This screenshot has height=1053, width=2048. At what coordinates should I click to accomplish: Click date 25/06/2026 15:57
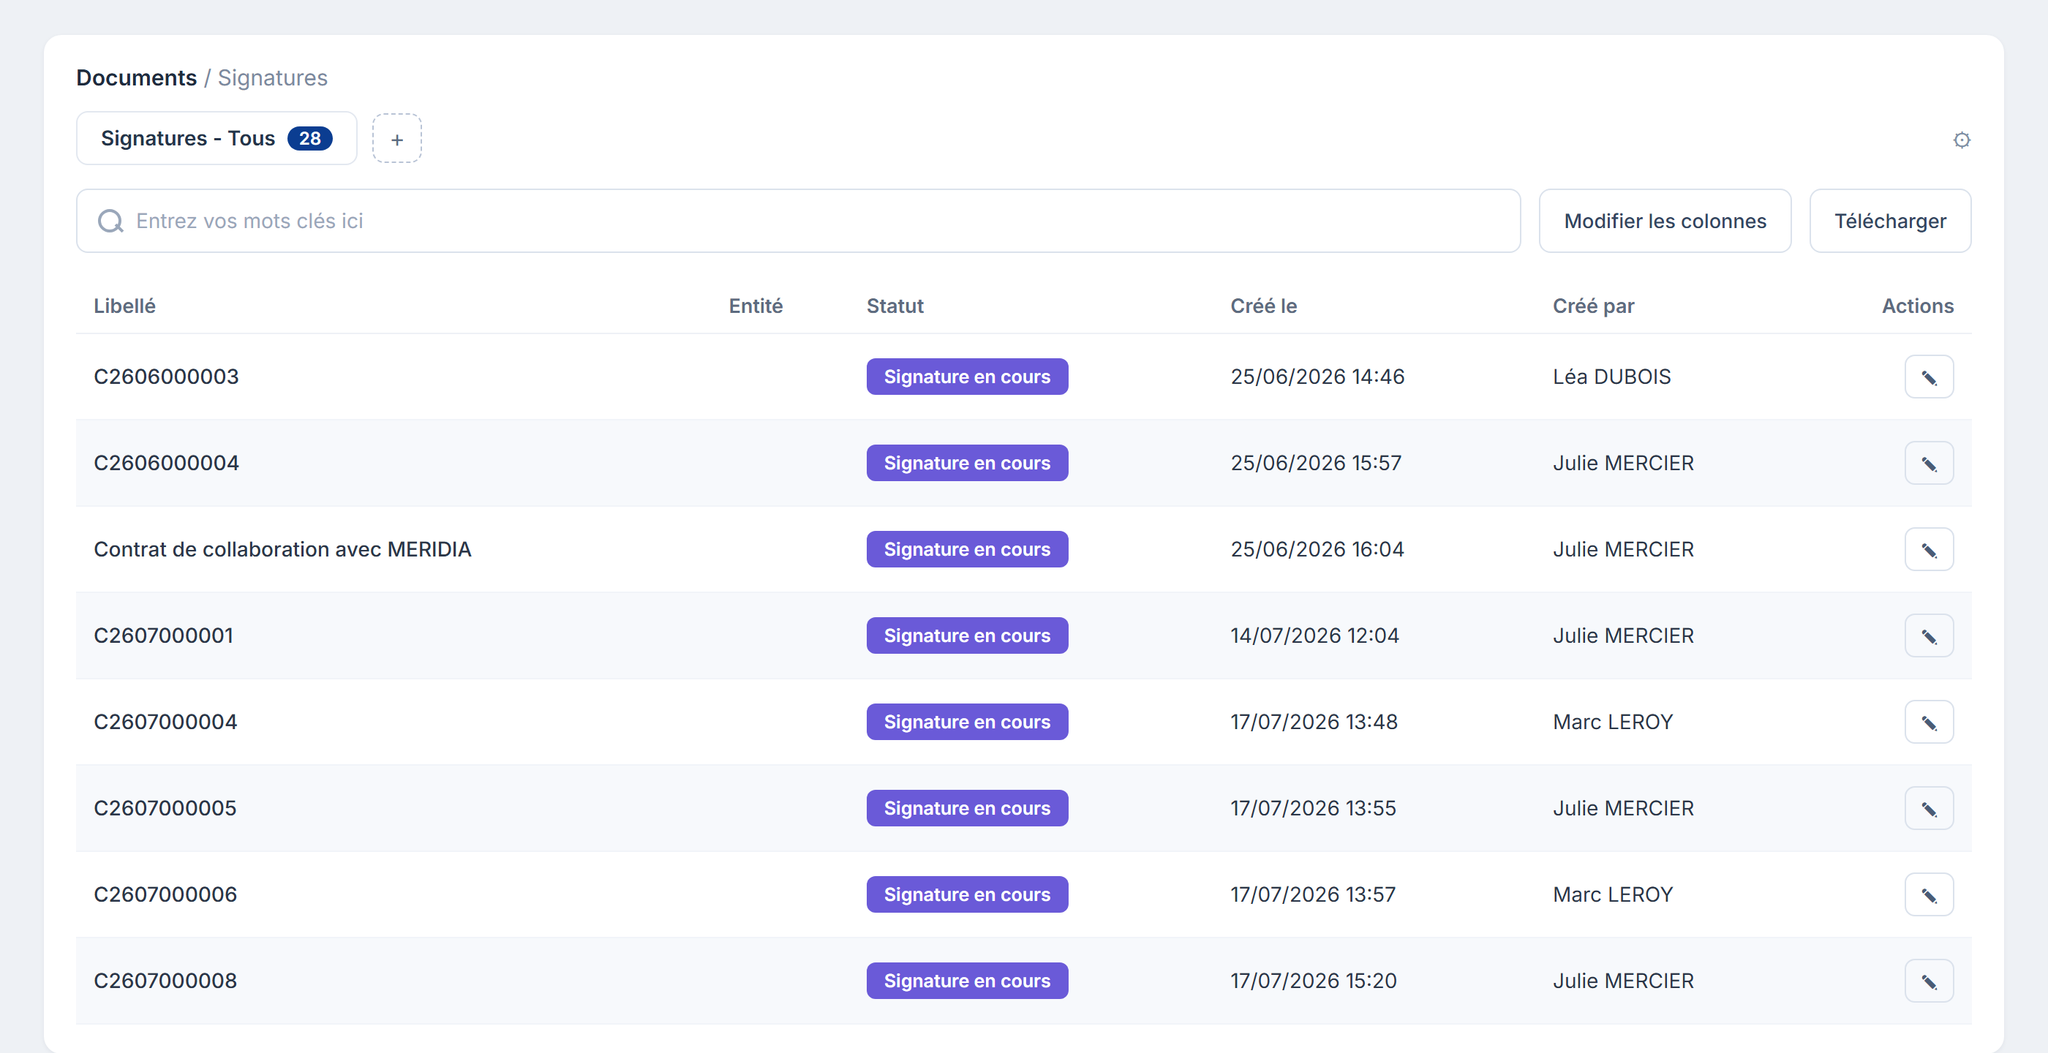click(x=1316, y=463)
